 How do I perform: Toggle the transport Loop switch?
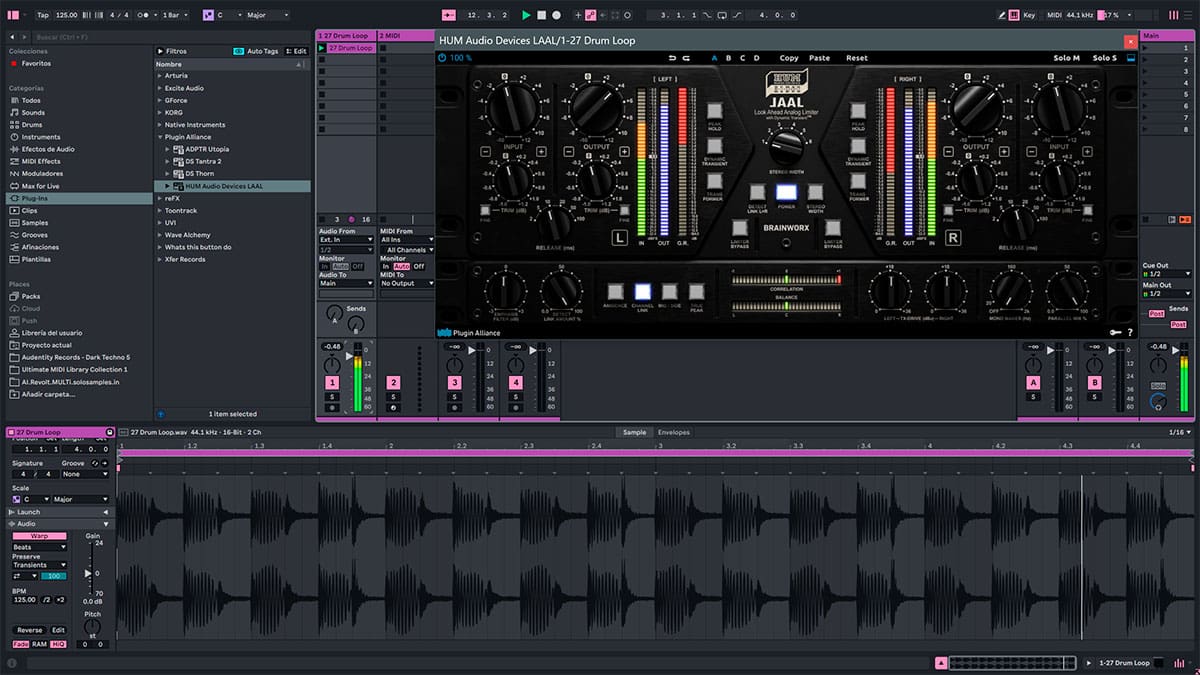coord(723,15)
